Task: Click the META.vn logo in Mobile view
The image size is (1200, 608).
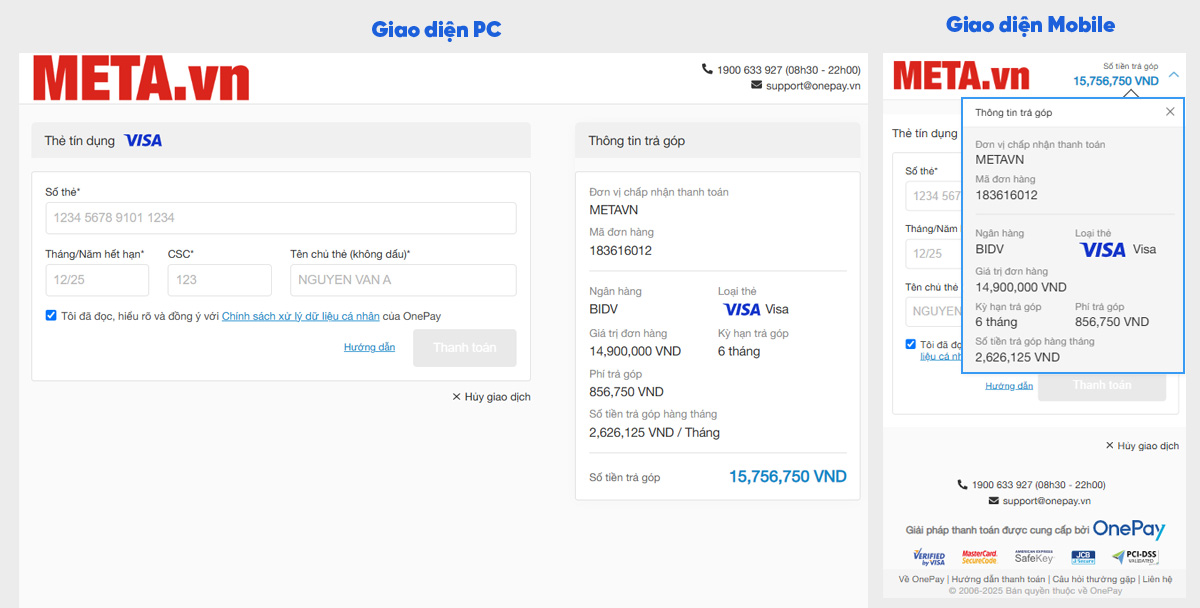Action: coord(961,76)
